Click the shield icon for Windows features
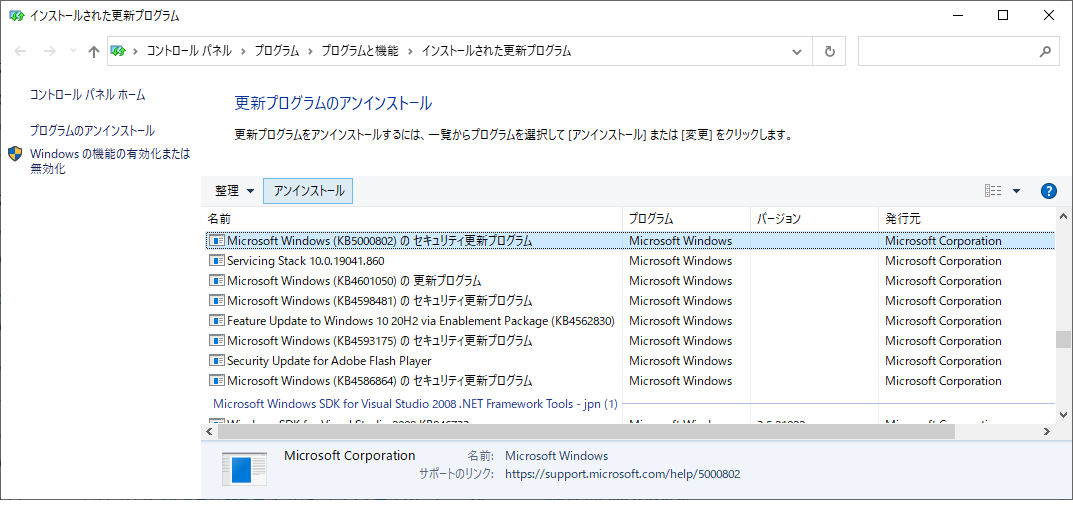This screenshot has height=522, width=1073. pos(15,154)
